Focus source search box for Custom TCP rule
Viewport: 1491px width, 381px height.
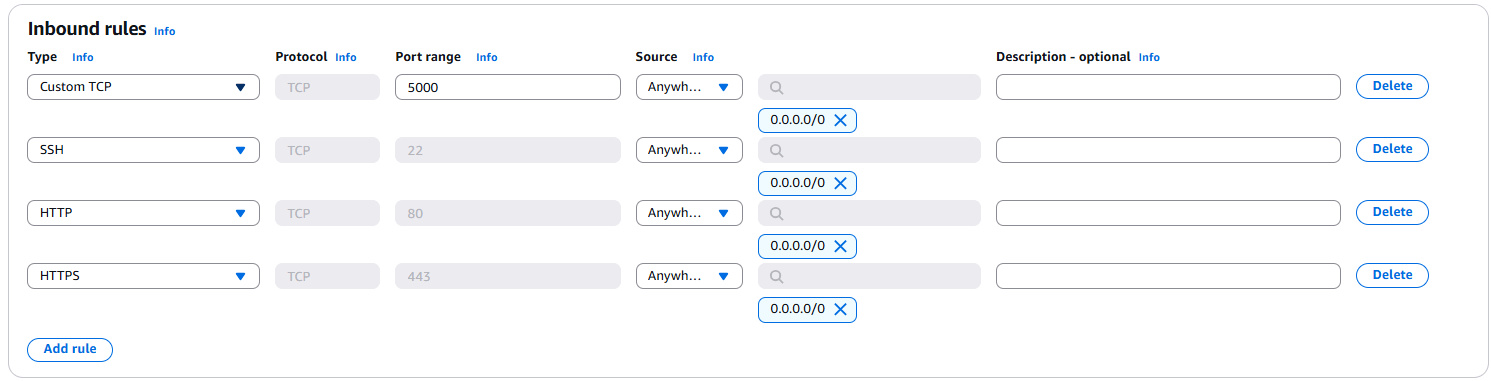tap(869, 87)
